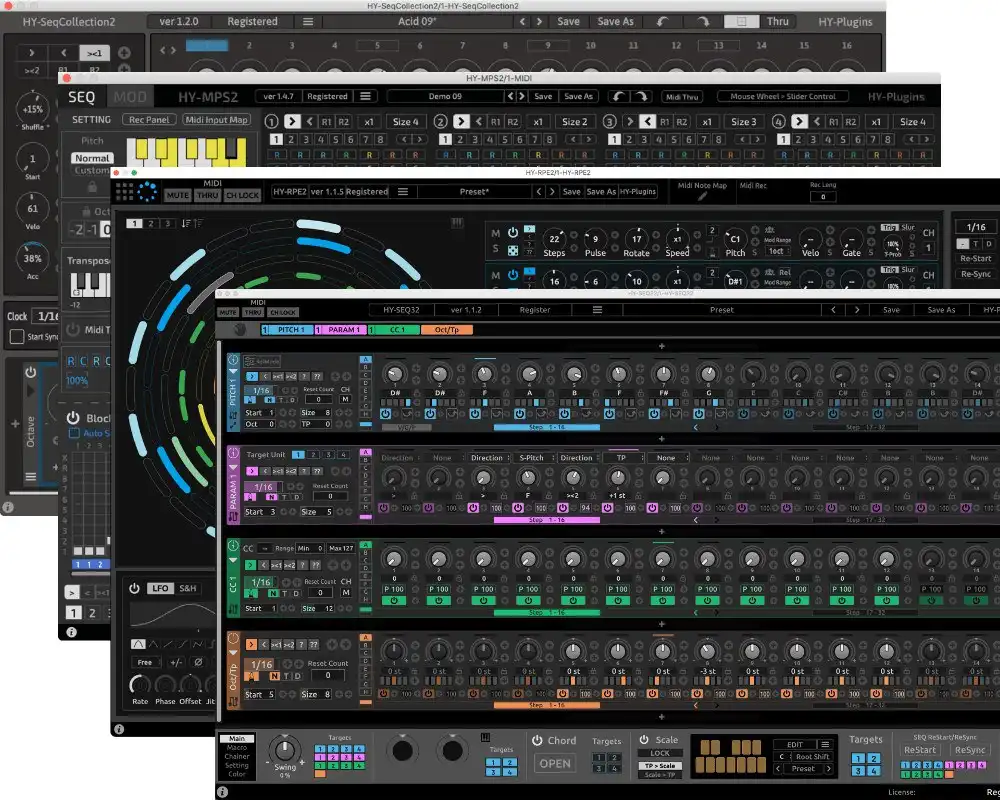Viewport: 1000px width, 800px height.
Task: Go to next preset in HY-MPS2
Action: [522, 96]
